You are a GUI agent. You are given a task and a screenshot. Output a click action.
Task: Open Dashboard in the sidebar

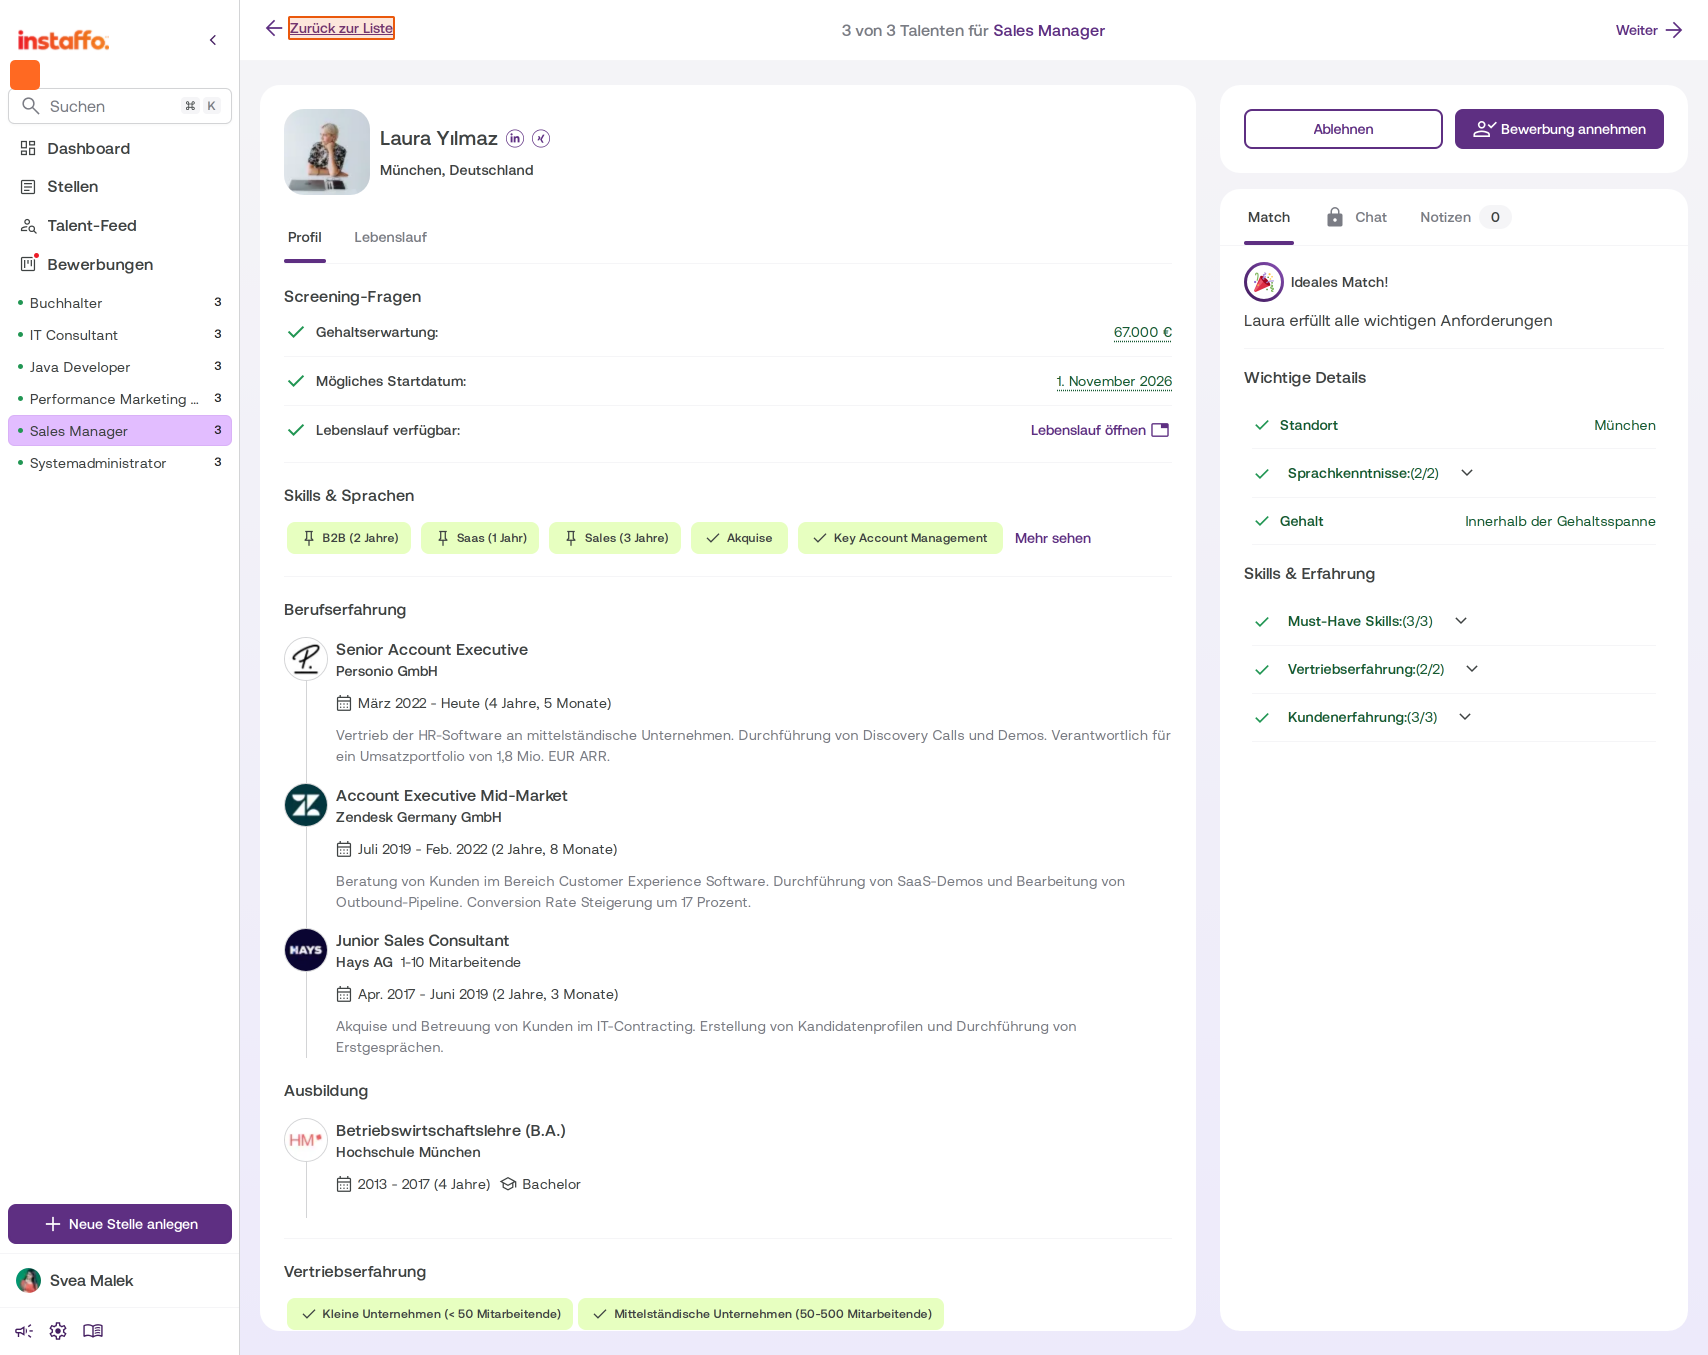pos(88,148)
